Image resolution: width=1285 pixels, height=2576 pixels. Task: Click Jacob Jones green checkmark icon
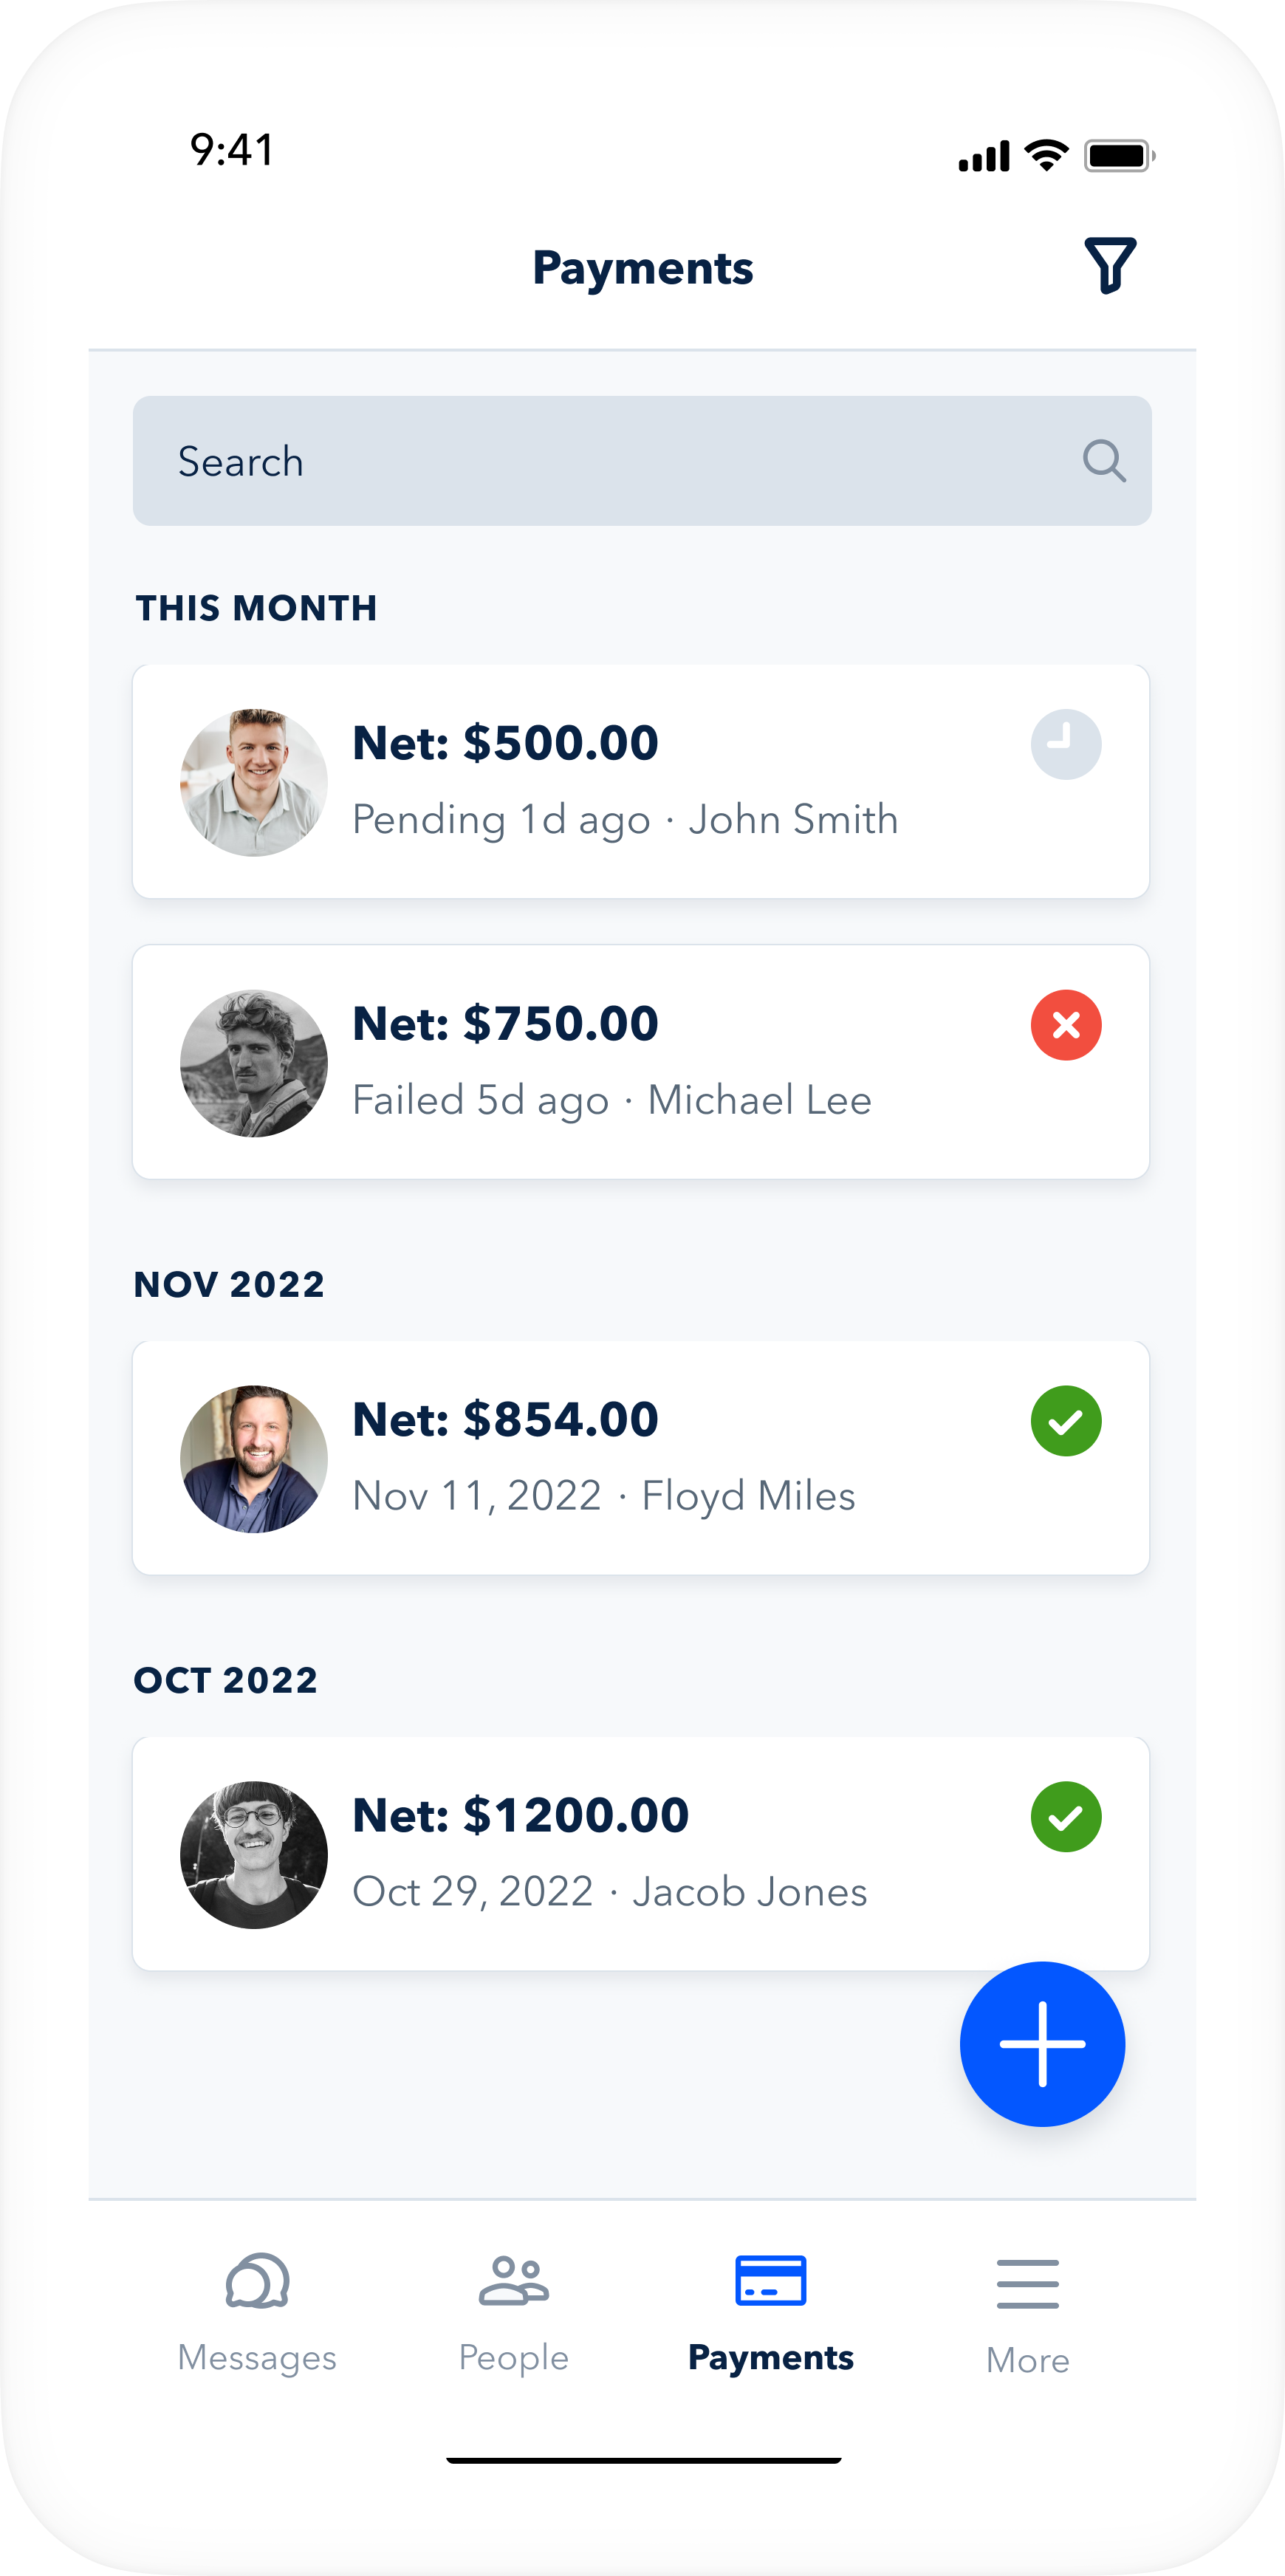coord(1065,1817)
